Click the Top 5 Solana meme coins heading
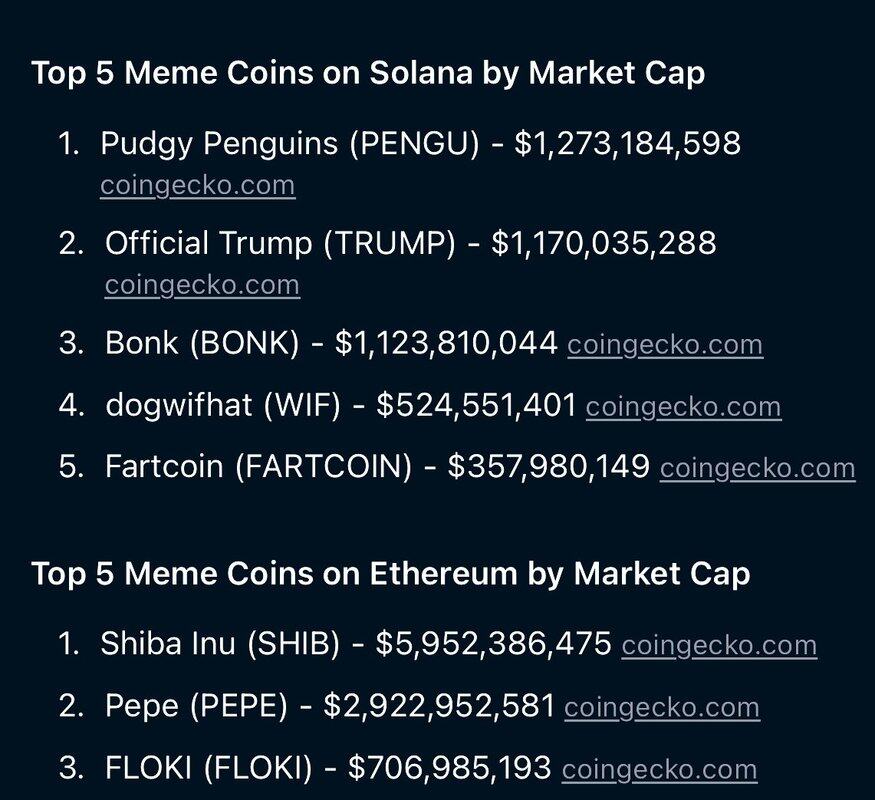The height and width of the screenshot is (800, 875). (368, 73)
